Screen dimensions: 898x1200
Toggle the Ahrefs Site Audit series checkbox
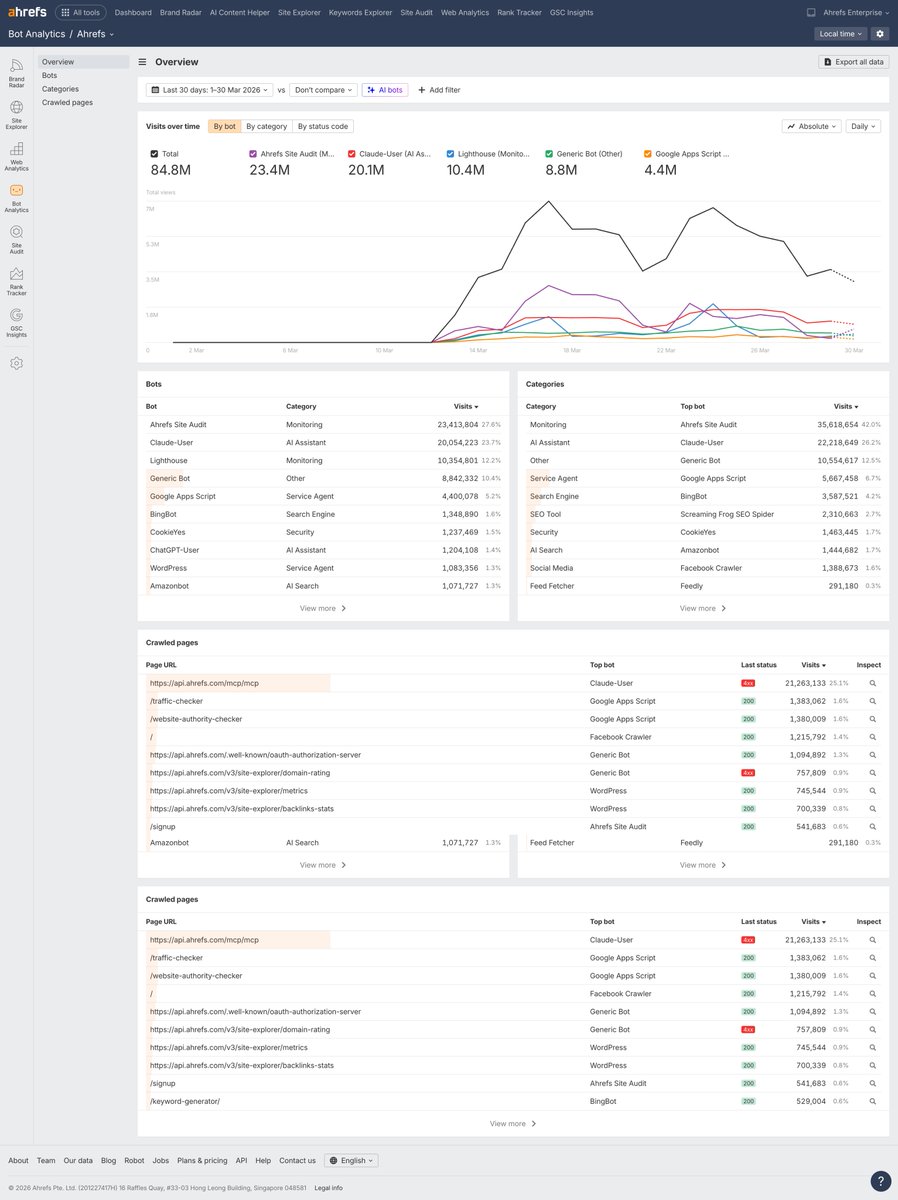(x=252, y=154)
